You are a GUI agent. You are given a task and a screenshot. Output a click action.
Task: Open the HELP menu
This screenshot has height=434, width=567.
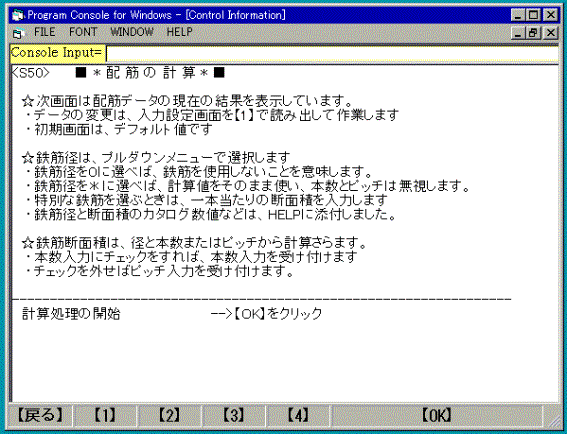point(179,32)
